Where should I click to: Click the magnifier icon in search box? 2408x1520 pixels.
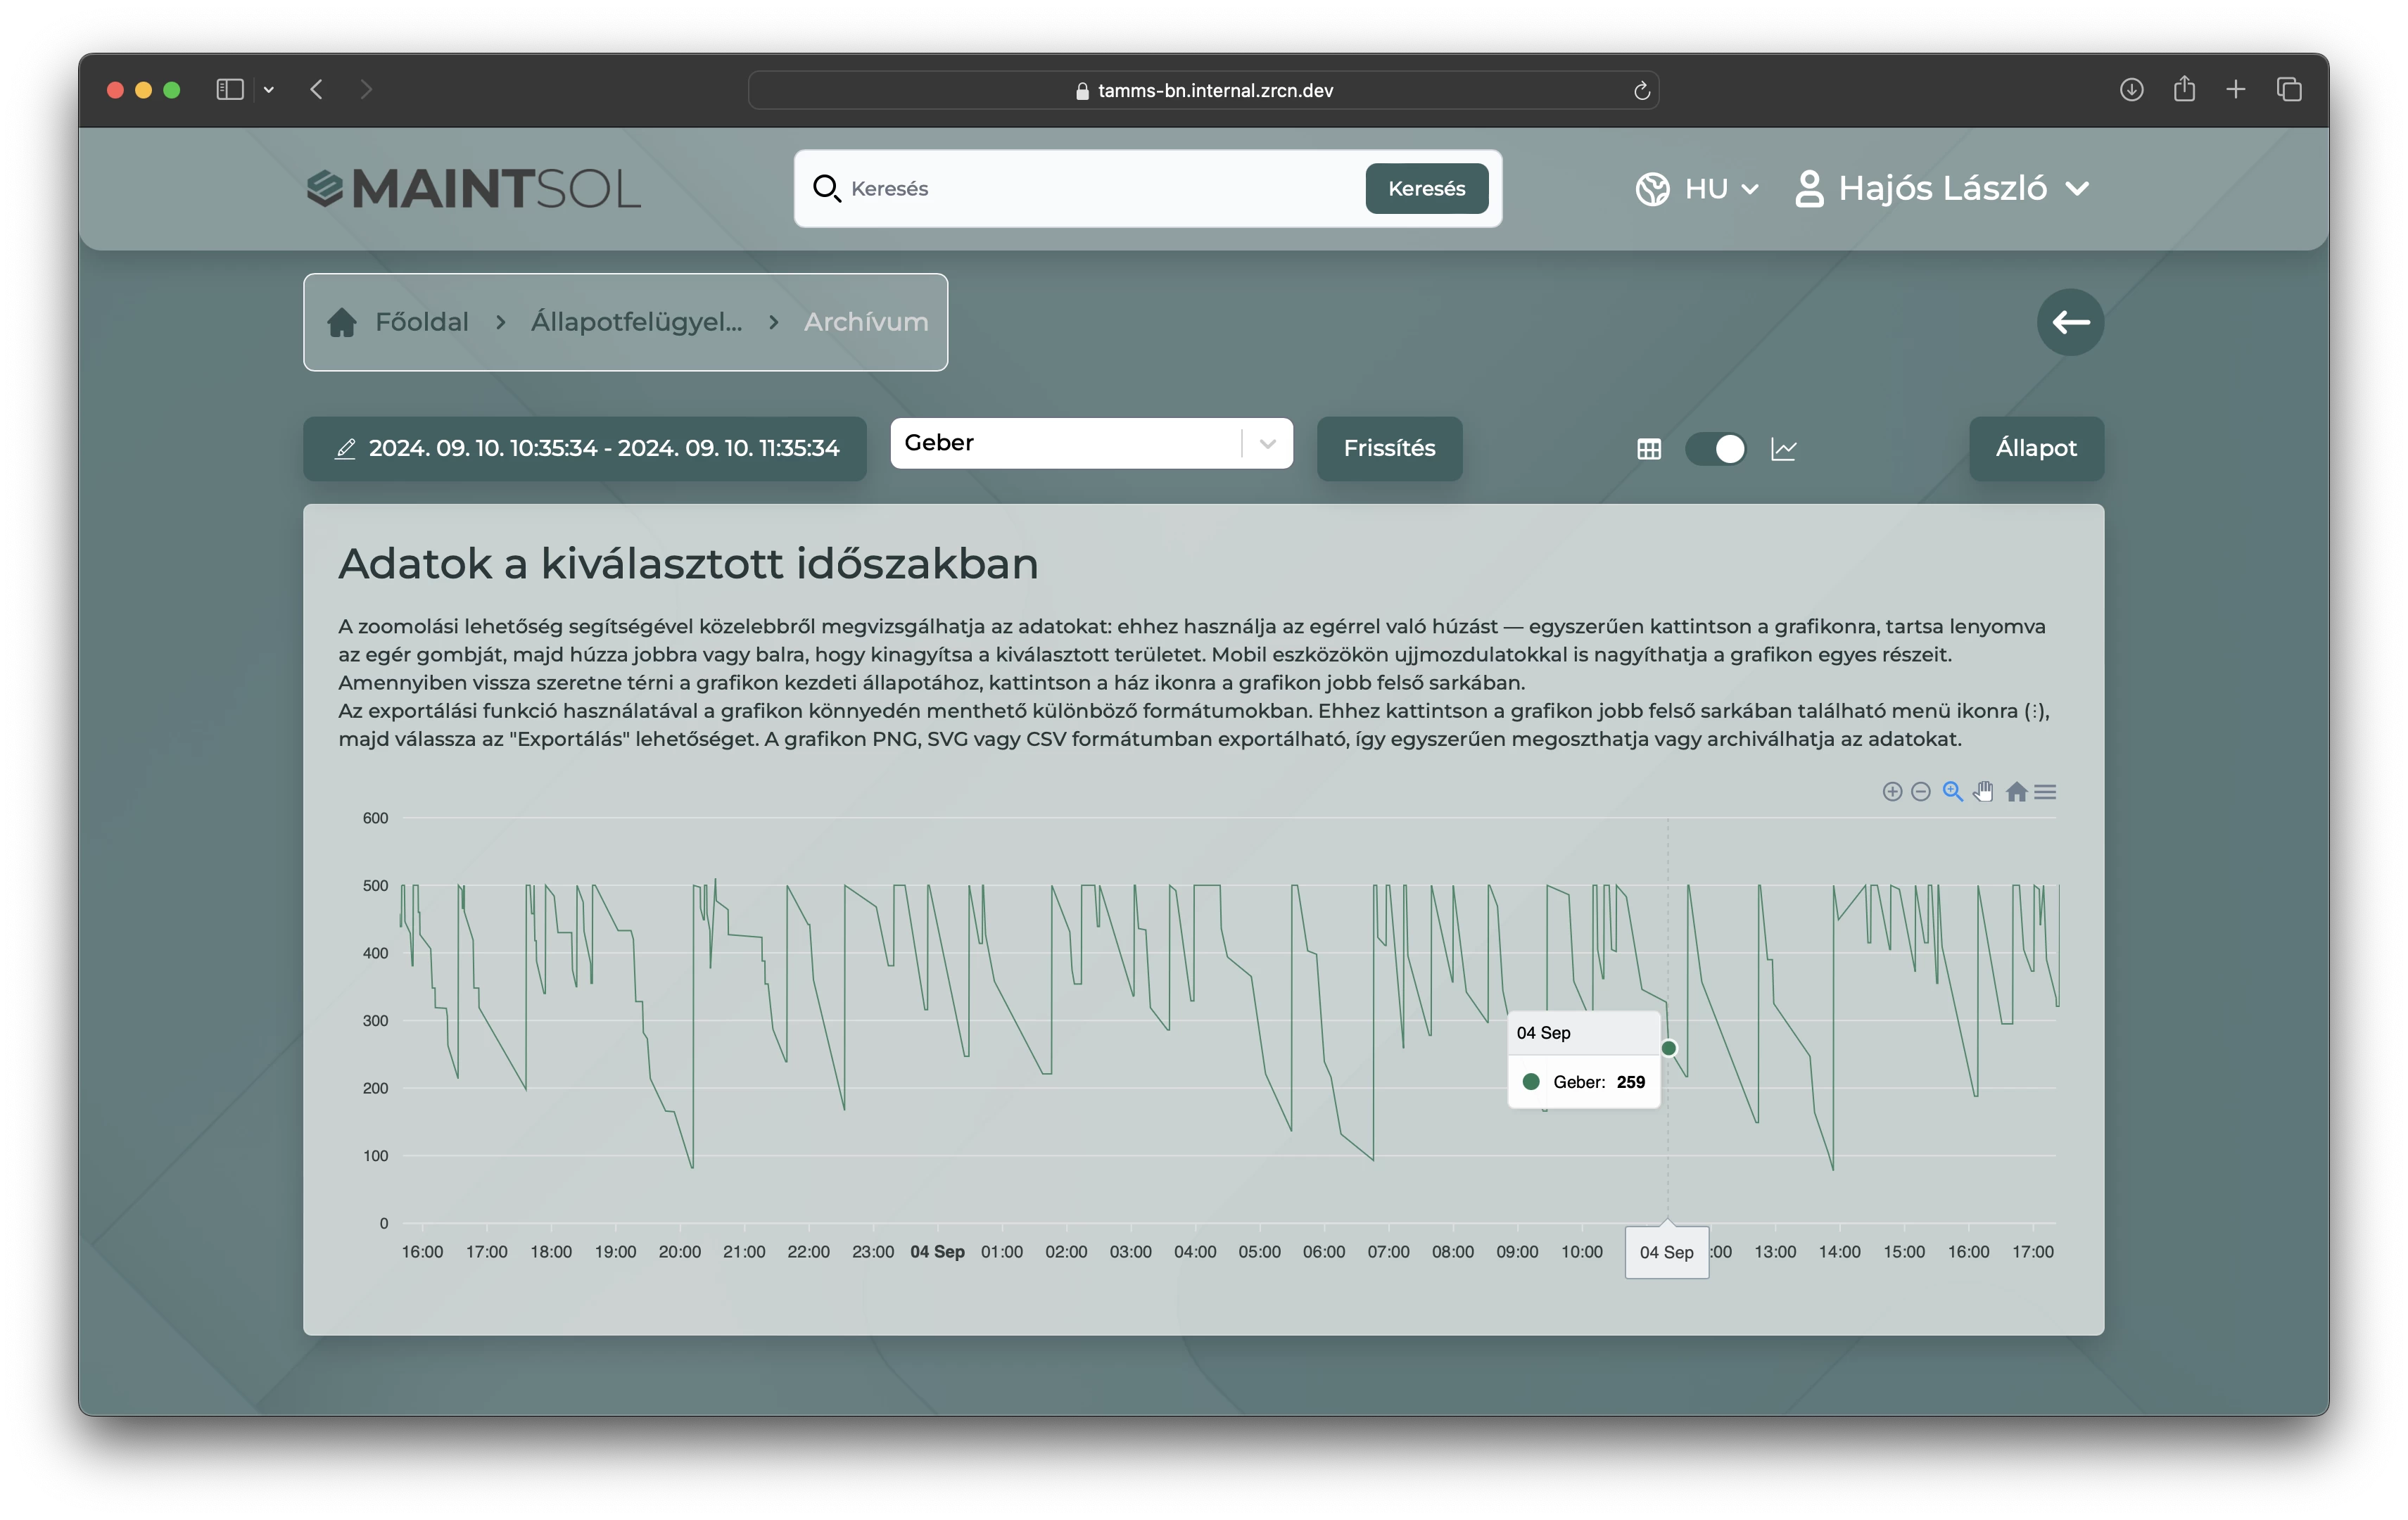[x=826, y=188]
